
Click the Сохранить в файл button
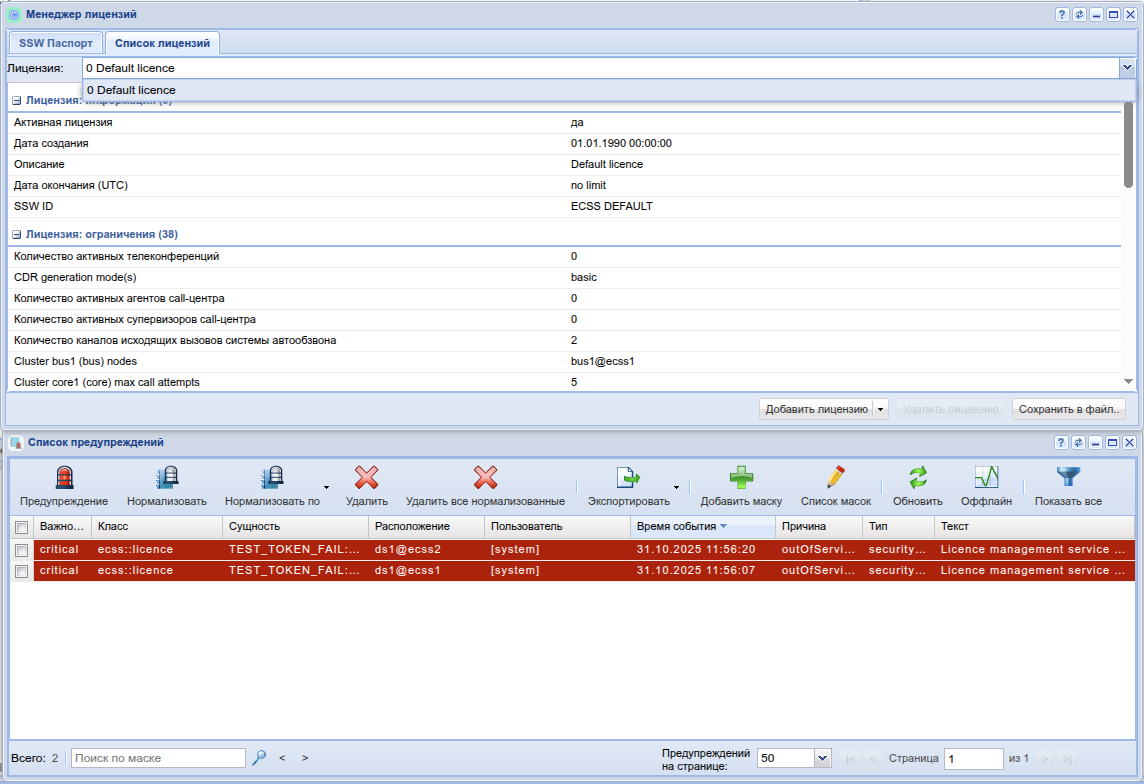click(1069, 409)
